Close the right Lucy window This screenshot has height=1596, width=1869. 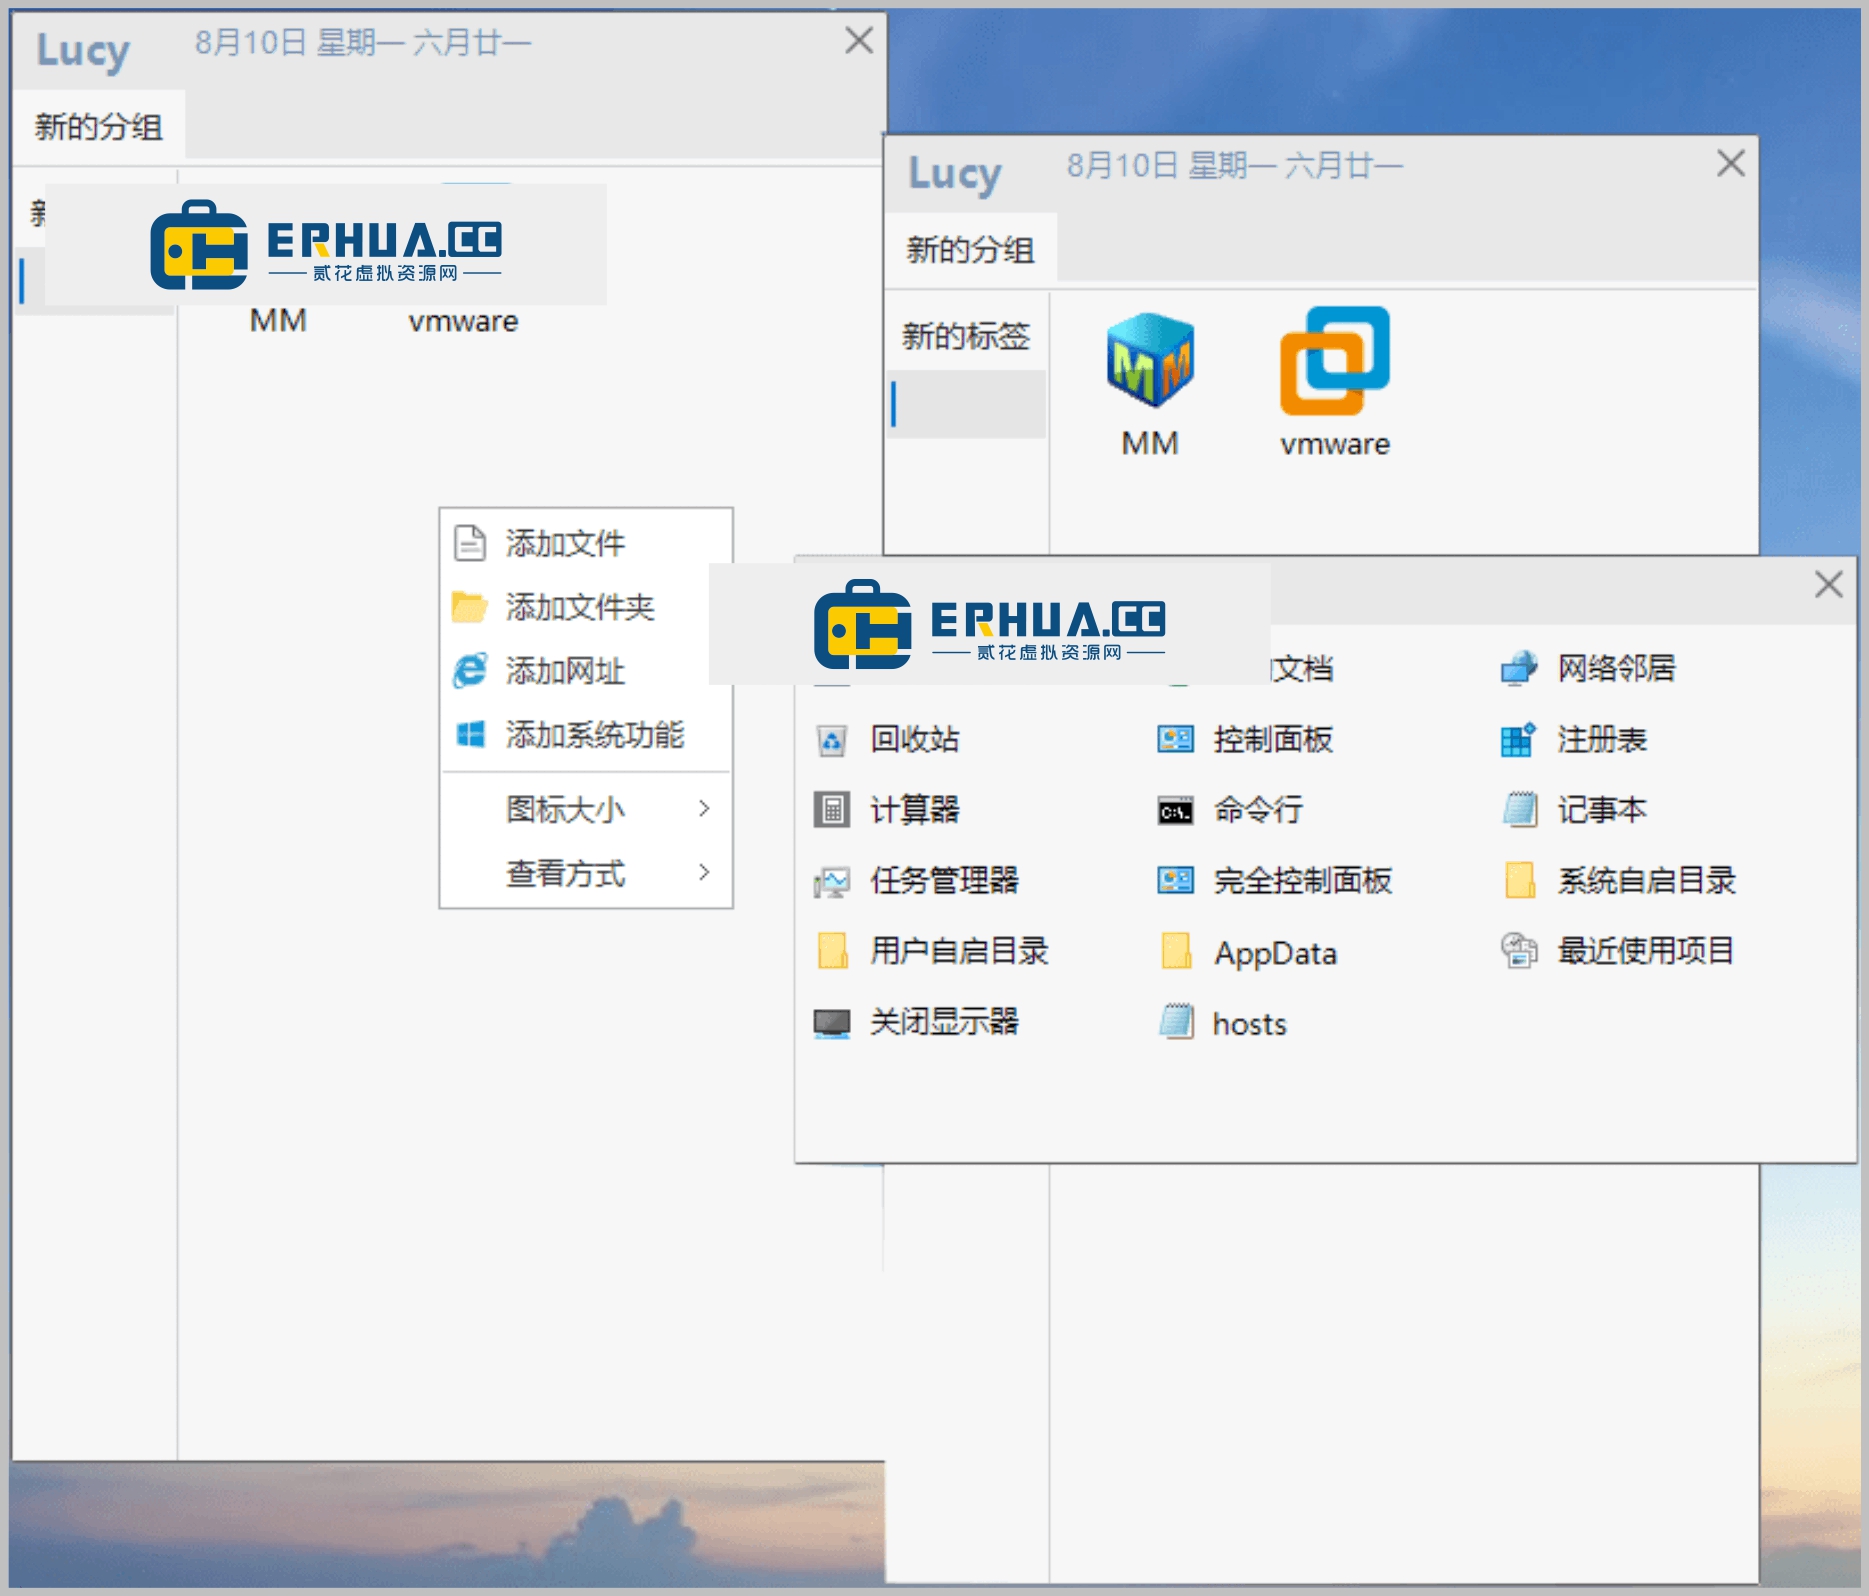point(1731,163)
